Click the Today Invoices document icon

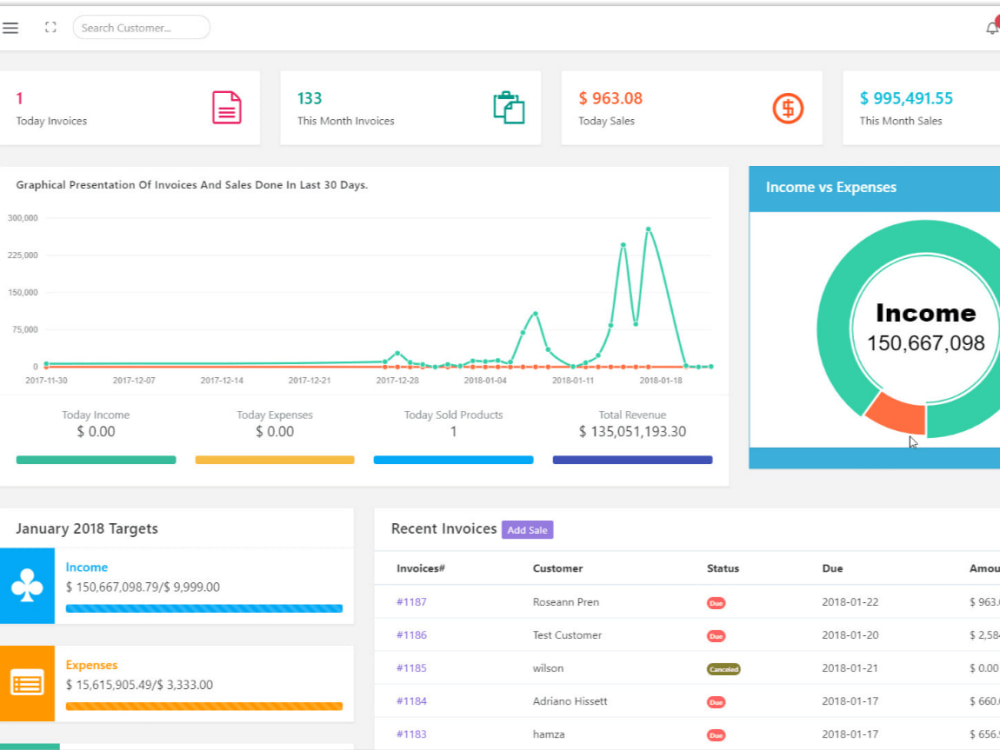coord(228,106)
